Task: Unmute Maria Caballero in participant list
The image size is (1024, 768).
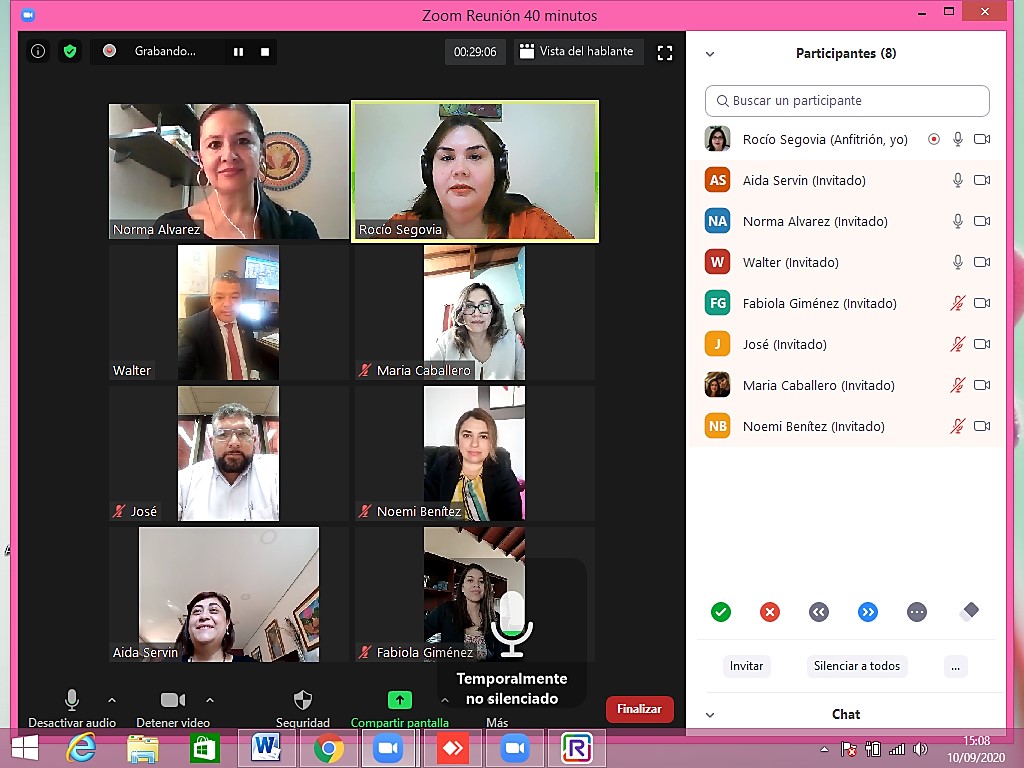Action: (957, 385)
